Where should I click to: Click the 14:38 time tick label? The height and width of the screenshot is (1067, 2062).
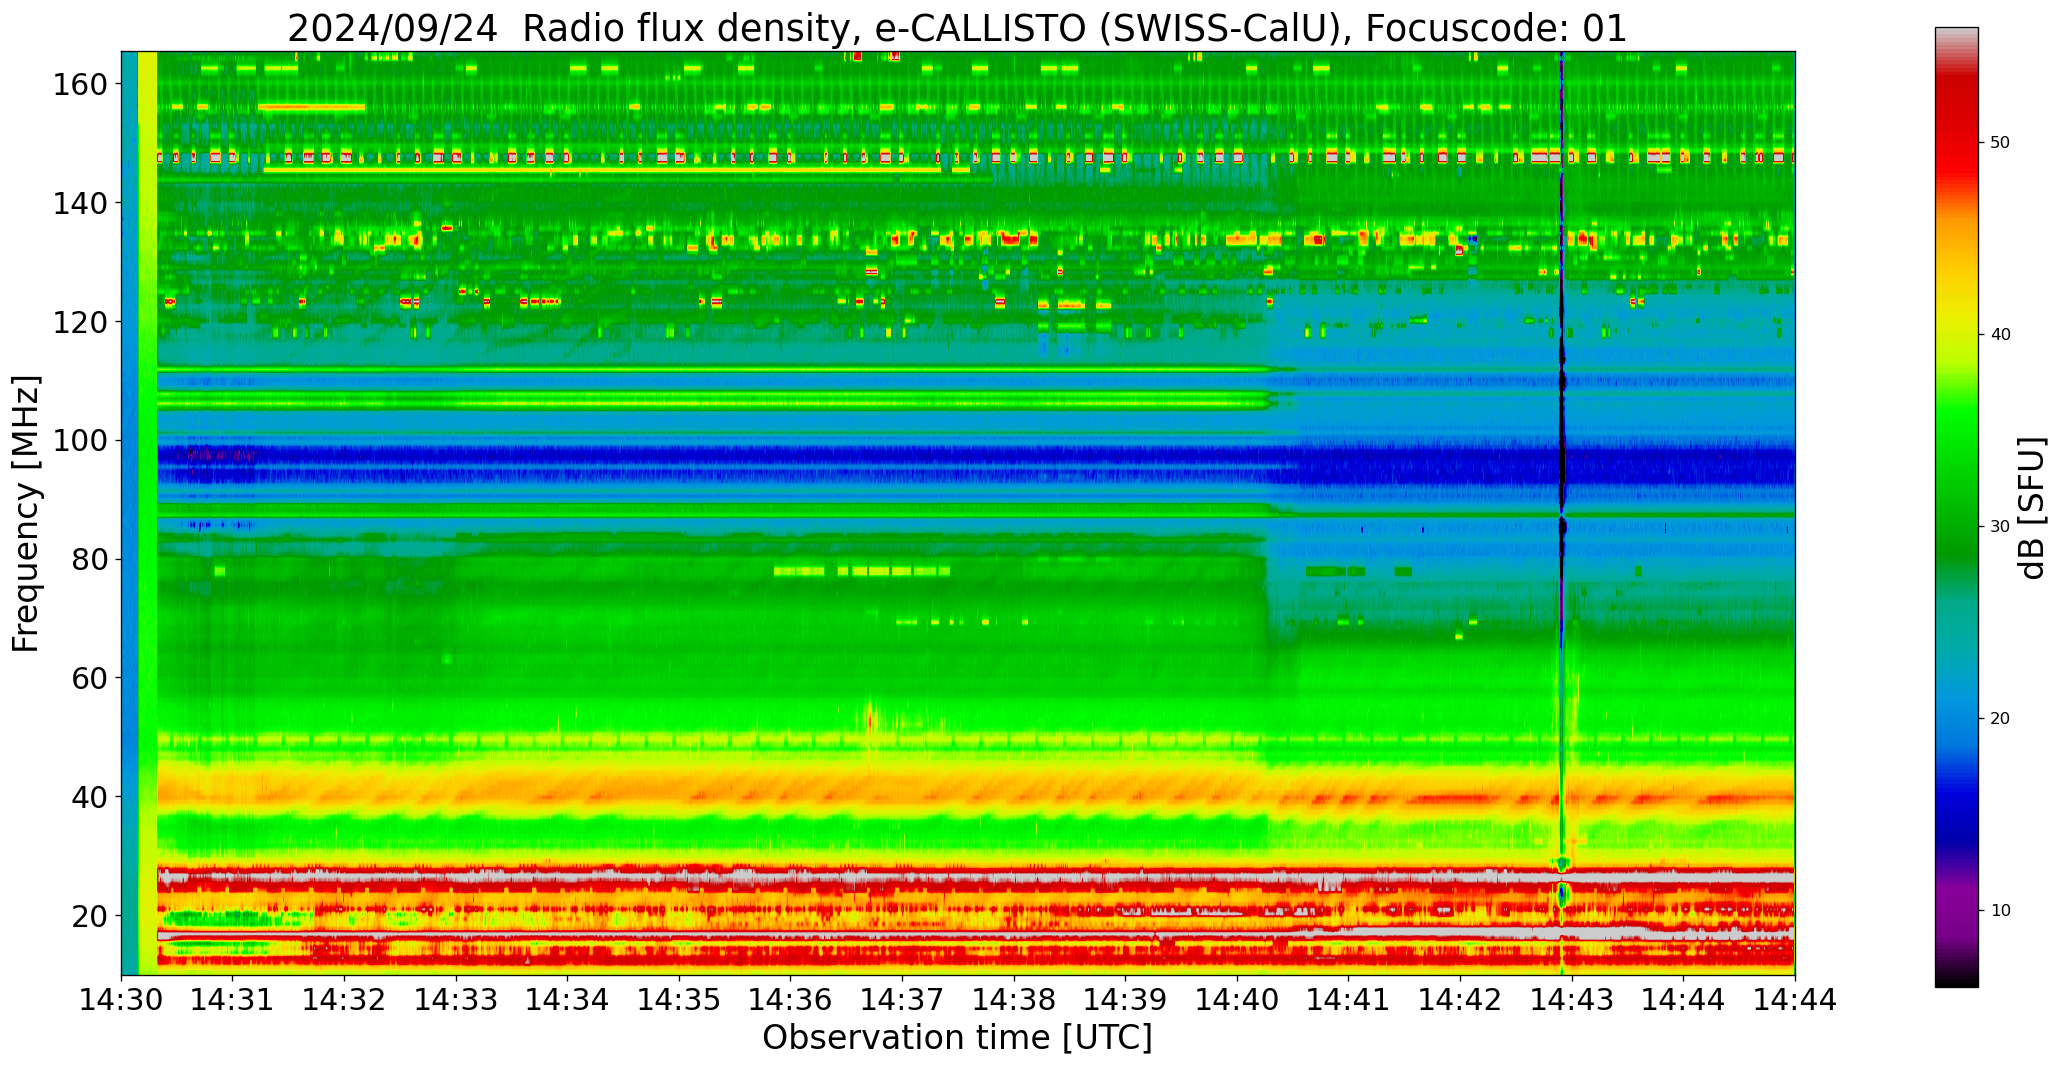[1014, 999]
